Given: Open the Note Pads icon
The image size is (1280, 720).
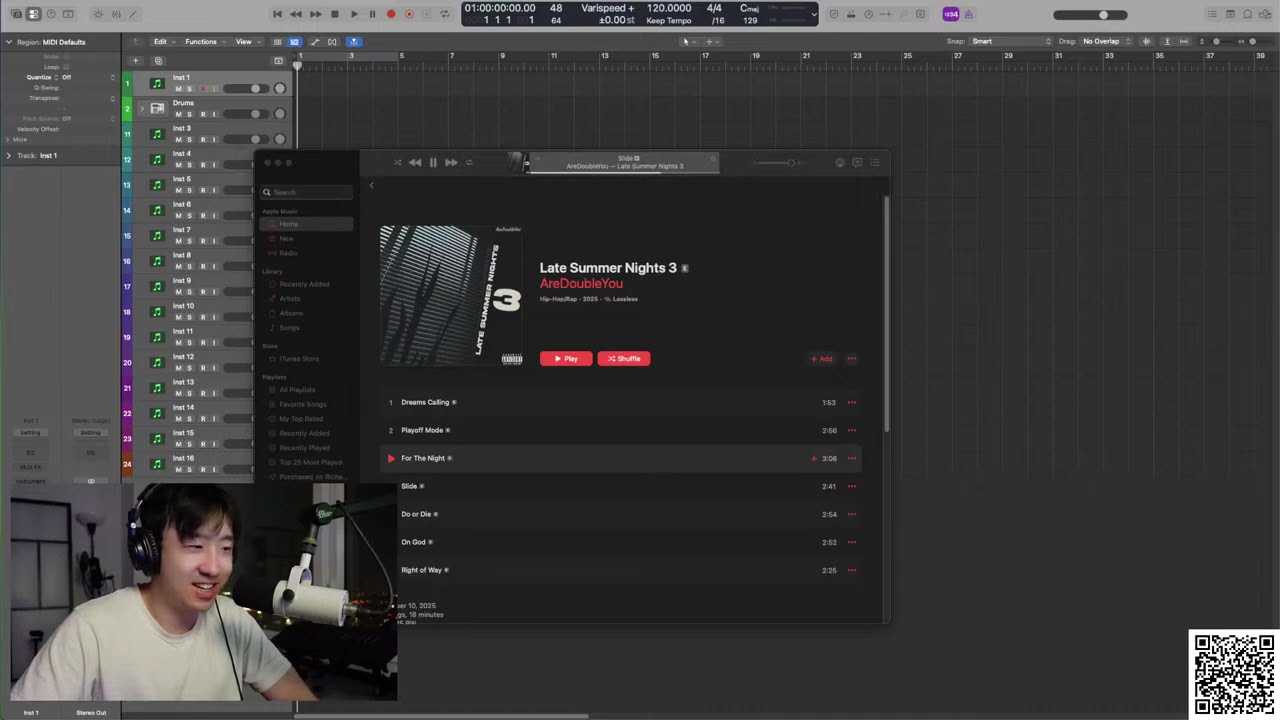Looking at the screenshot, I should coord(1230,14).
